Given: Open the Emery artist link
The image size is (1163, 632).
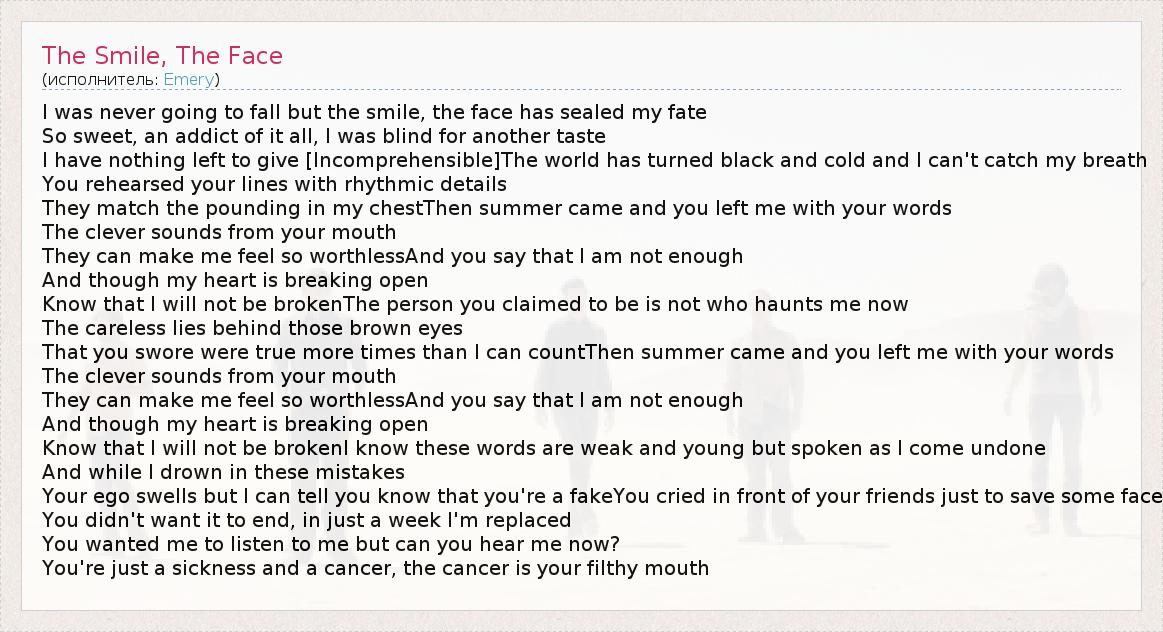Looking at the screenshot, I should [x=188, y=80].
